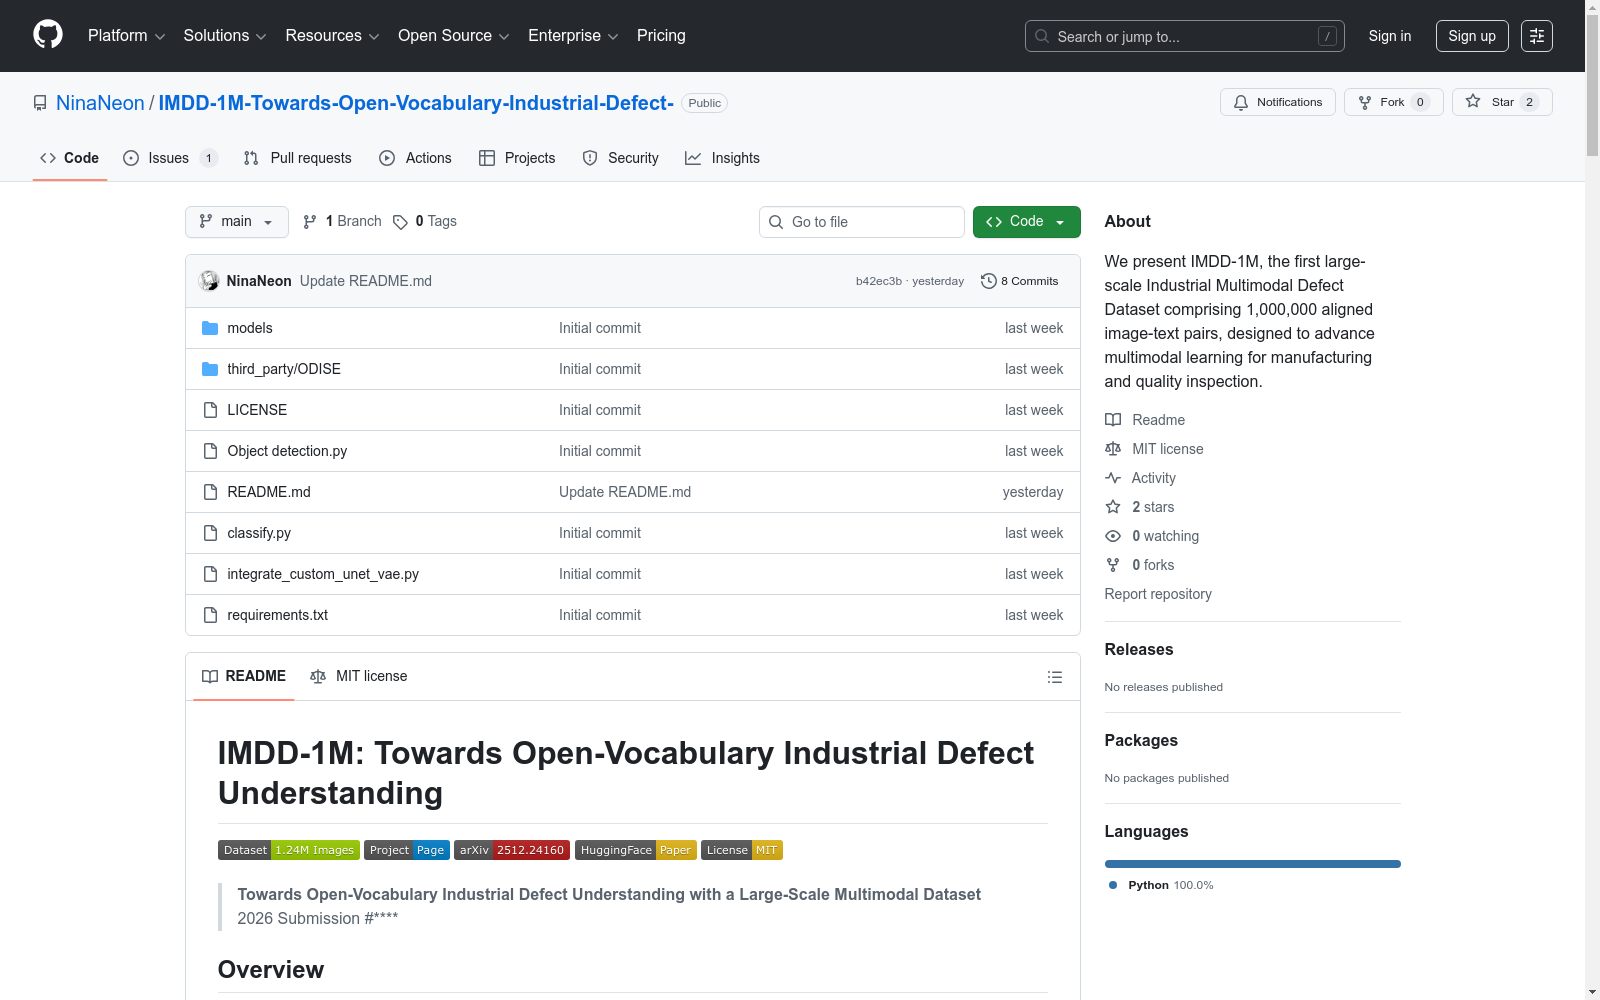1600x1000 pixels.
Task: Open the Security tab
Action: [x=621, y=158]
